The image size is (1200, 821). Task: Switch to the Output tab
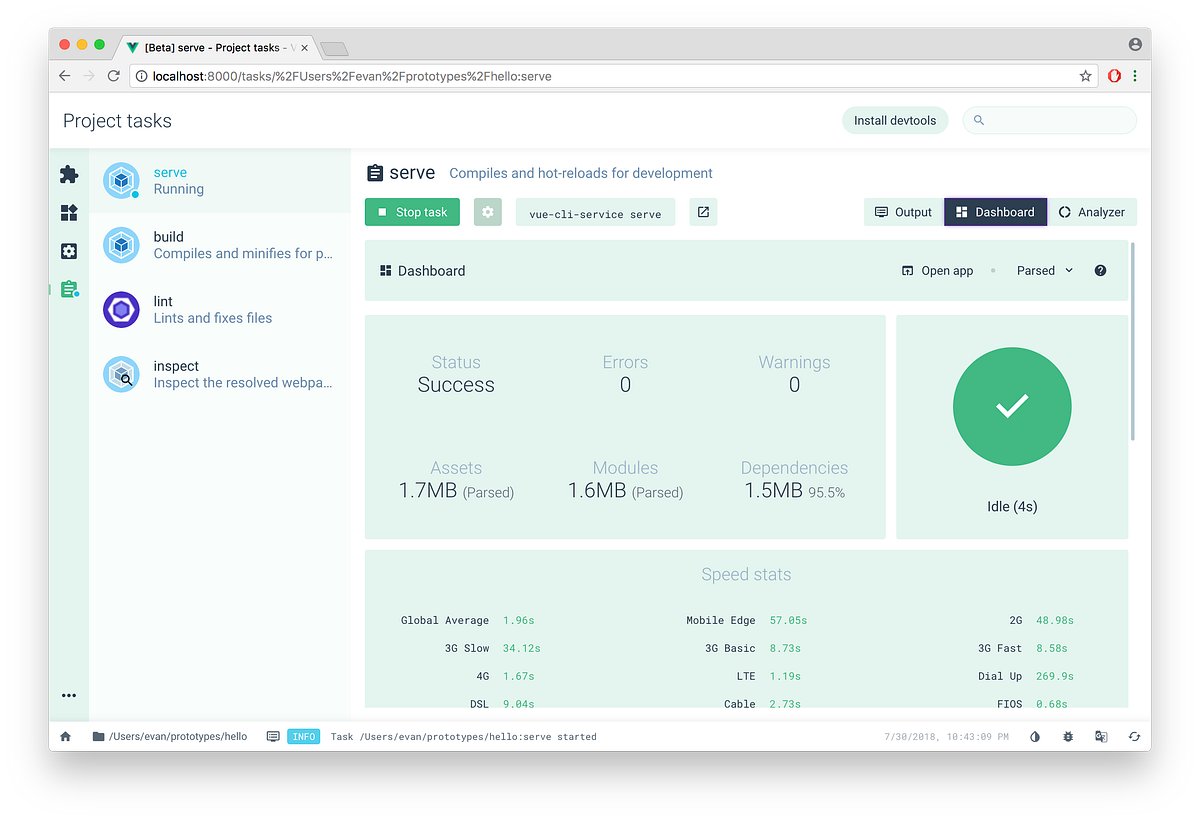tap(903, 212)
